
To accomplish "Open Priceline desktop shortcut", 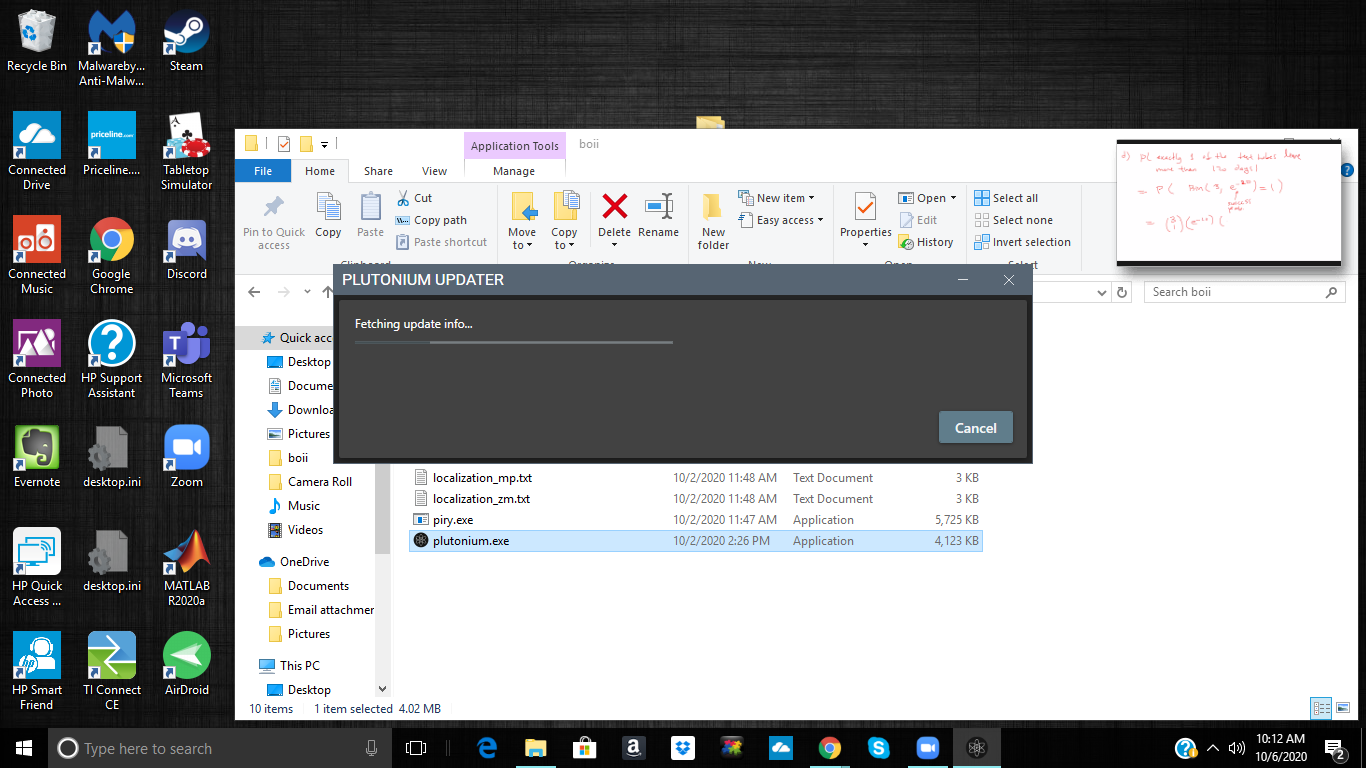I will coord(111,145).
